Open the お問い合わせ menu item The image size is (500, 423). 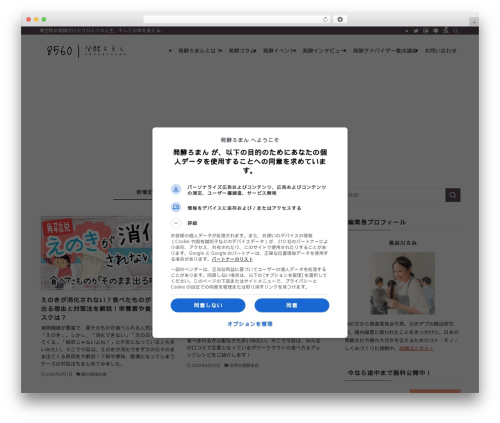(x=440, y=51)
